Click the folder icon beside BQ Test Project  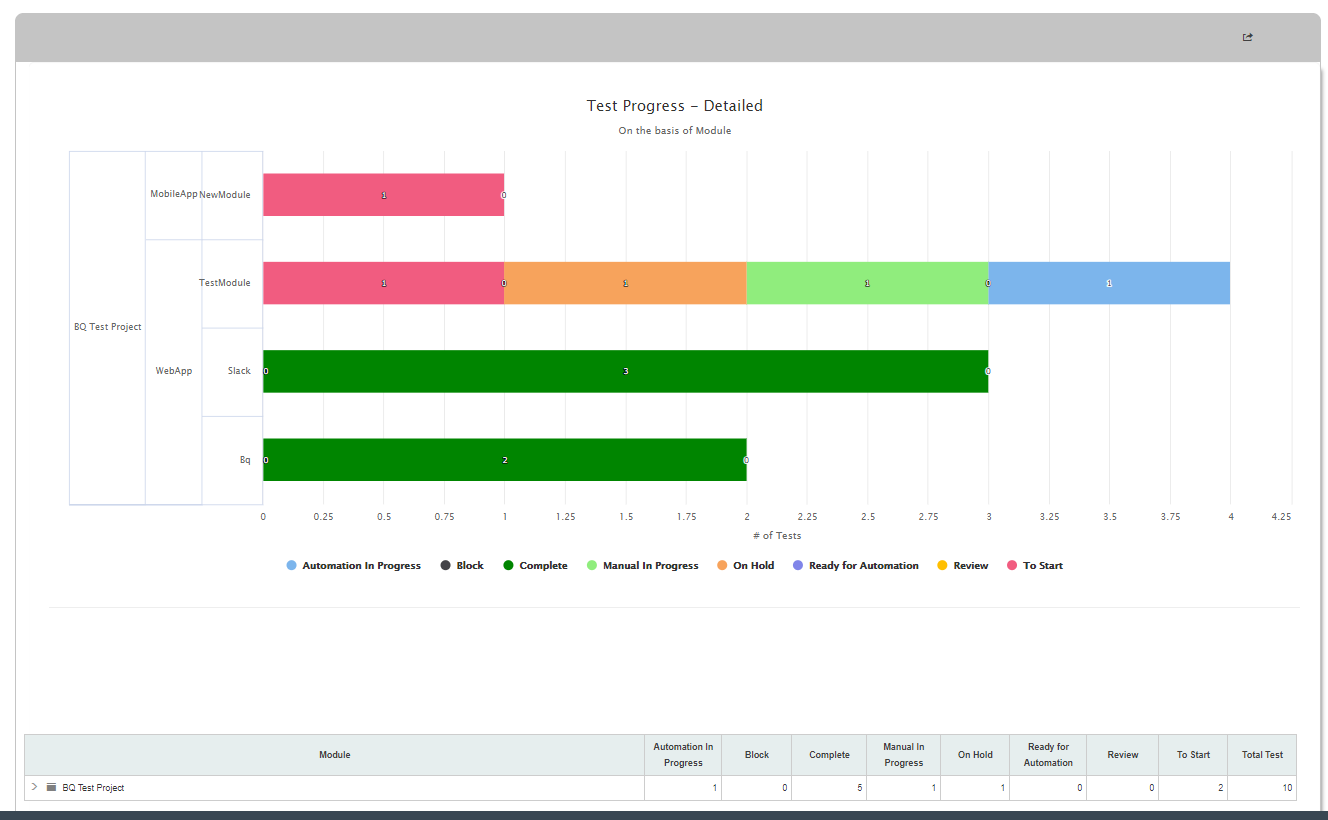(x=51, y=787)
